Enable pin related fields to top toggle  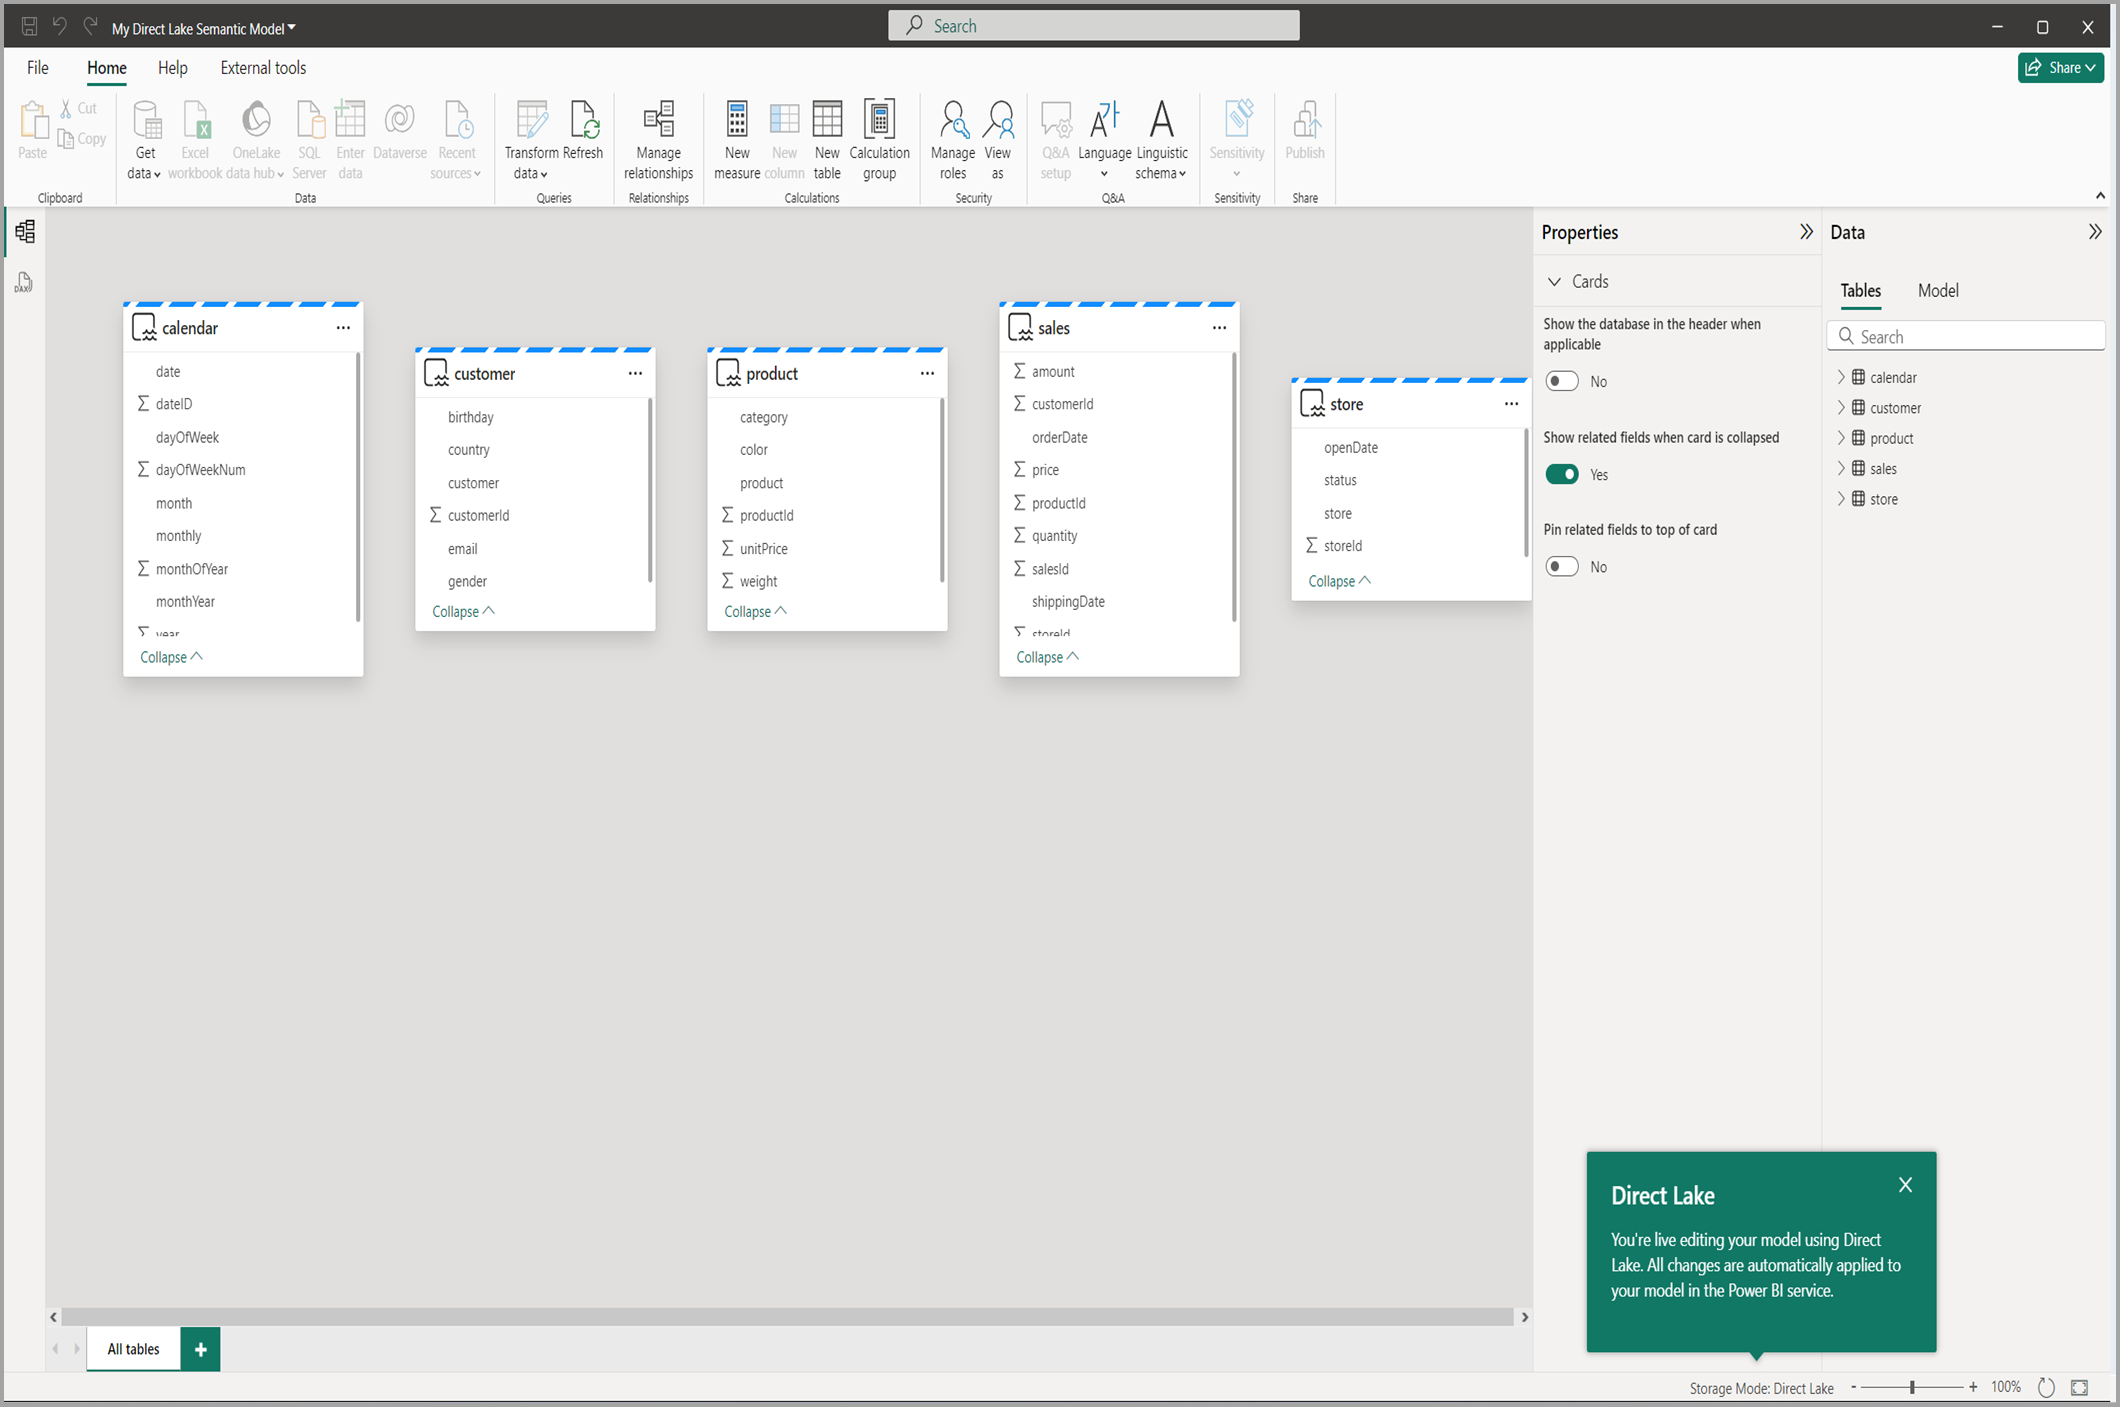(1562, 567)
